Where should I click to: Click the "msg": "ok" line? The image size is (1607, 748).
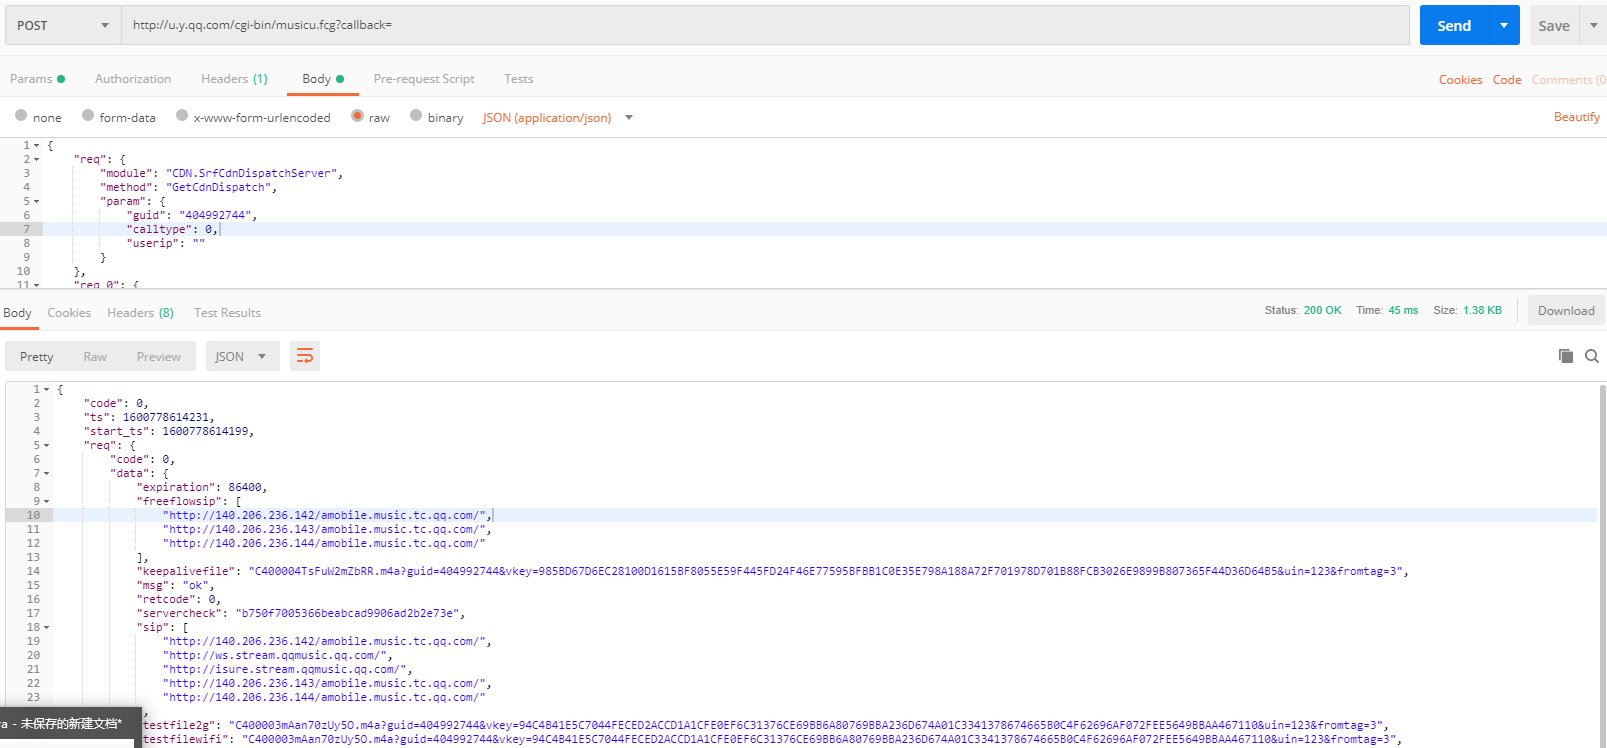(173, 585)
